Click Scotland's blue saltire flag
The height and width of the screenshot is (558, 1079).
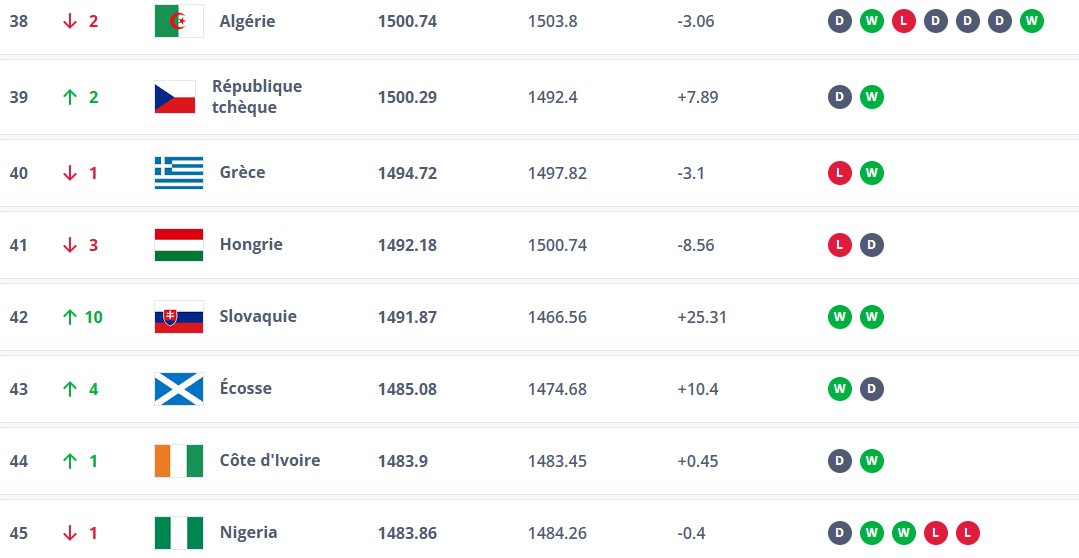click(x=179, y=389)
